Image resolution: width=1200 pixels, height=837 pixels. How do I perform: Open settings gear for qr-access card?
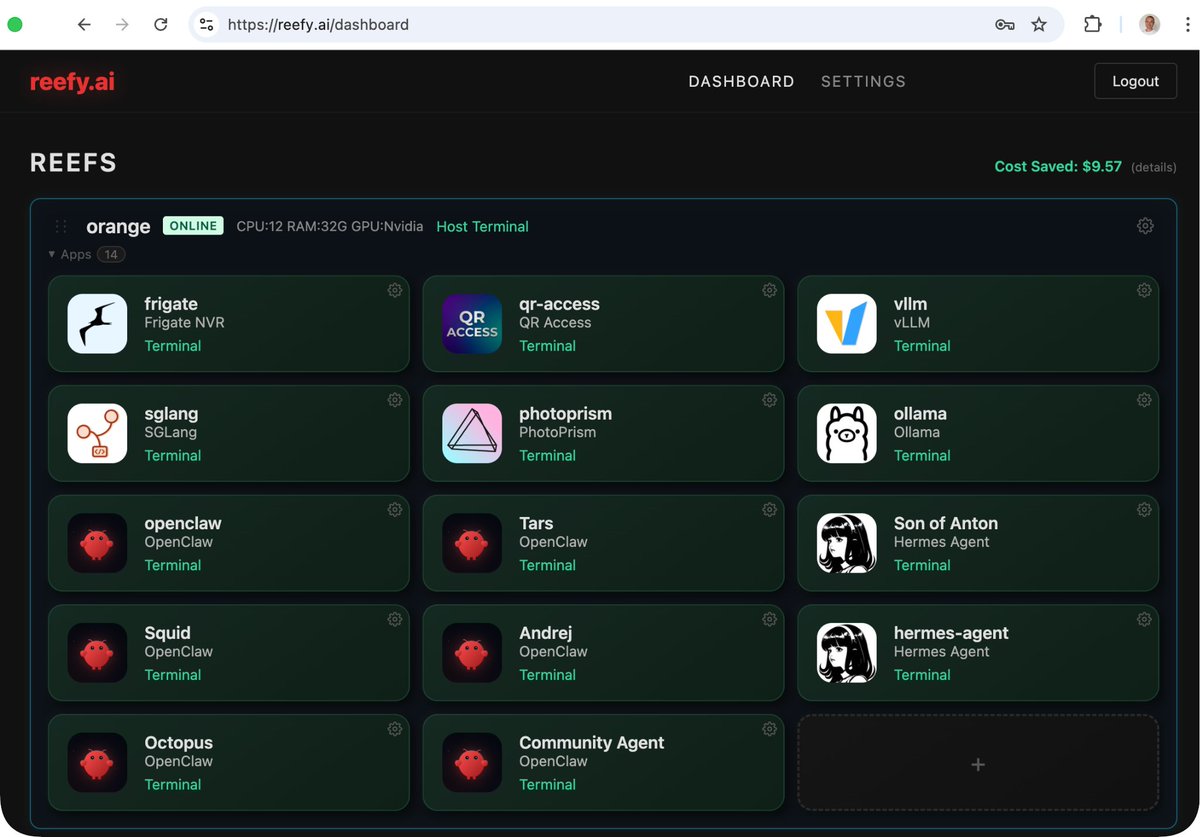coord(769,290)
